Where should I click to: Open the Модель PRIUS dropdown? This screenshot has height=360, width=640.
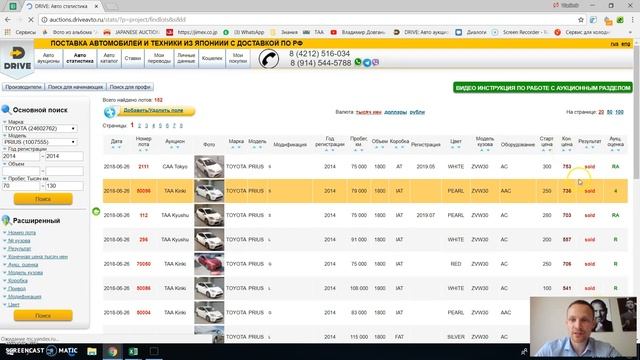40,142
